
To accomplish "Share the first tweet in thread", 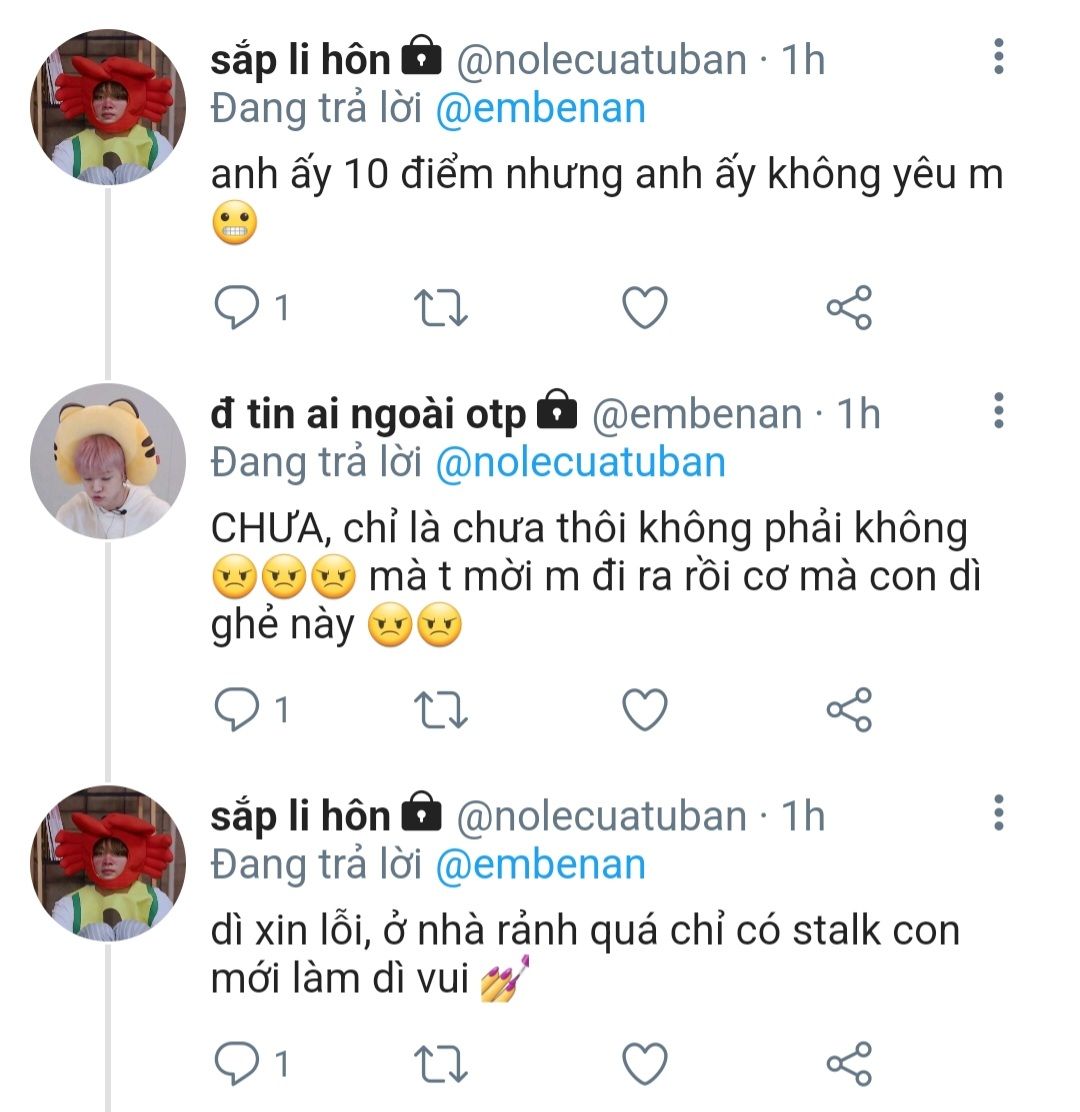I will (849, 308).
